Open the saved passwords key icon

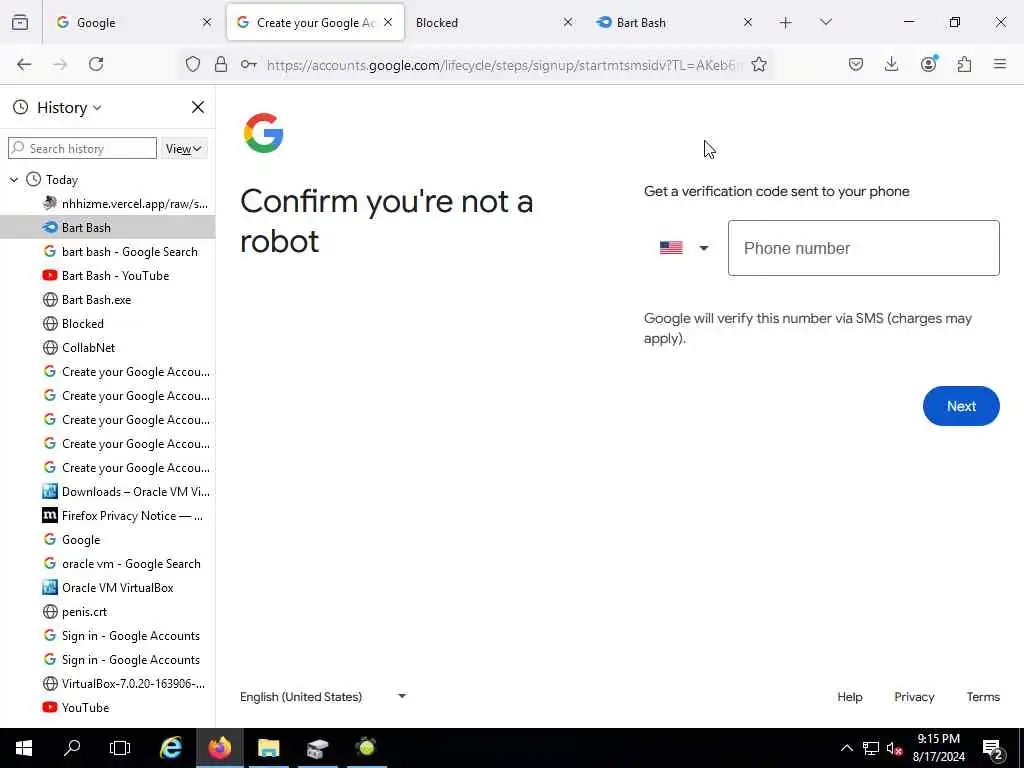click(248, 64)
